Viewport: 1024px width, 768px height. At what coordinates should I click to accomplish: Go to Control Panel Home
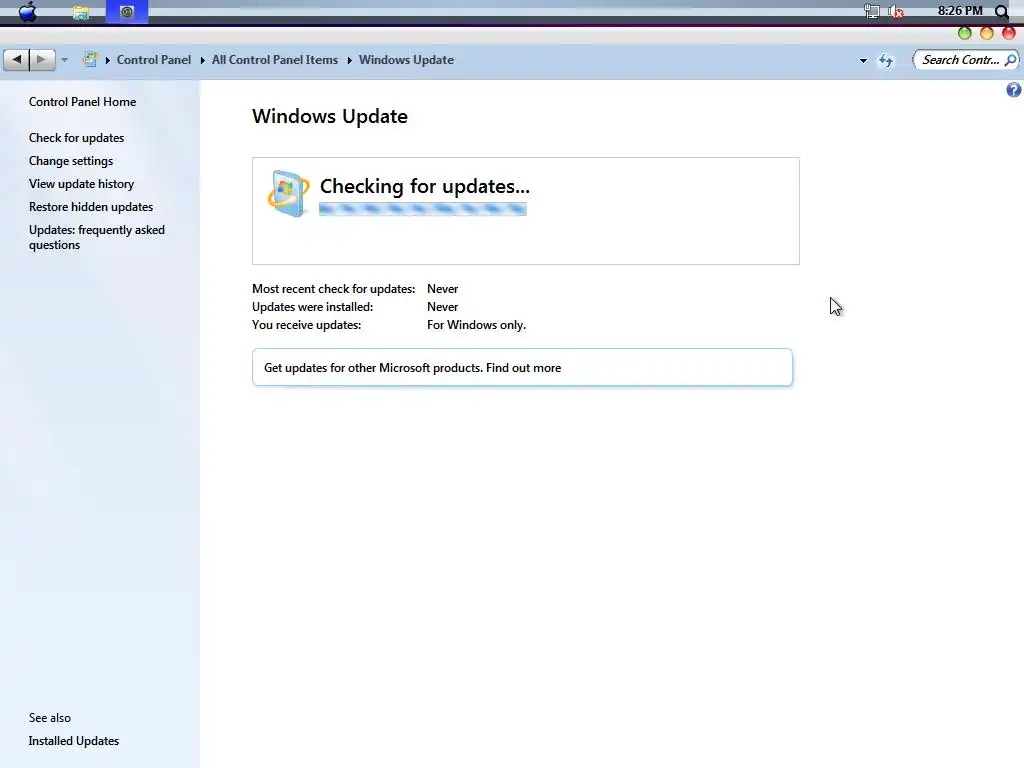click(x=82, y=102)
